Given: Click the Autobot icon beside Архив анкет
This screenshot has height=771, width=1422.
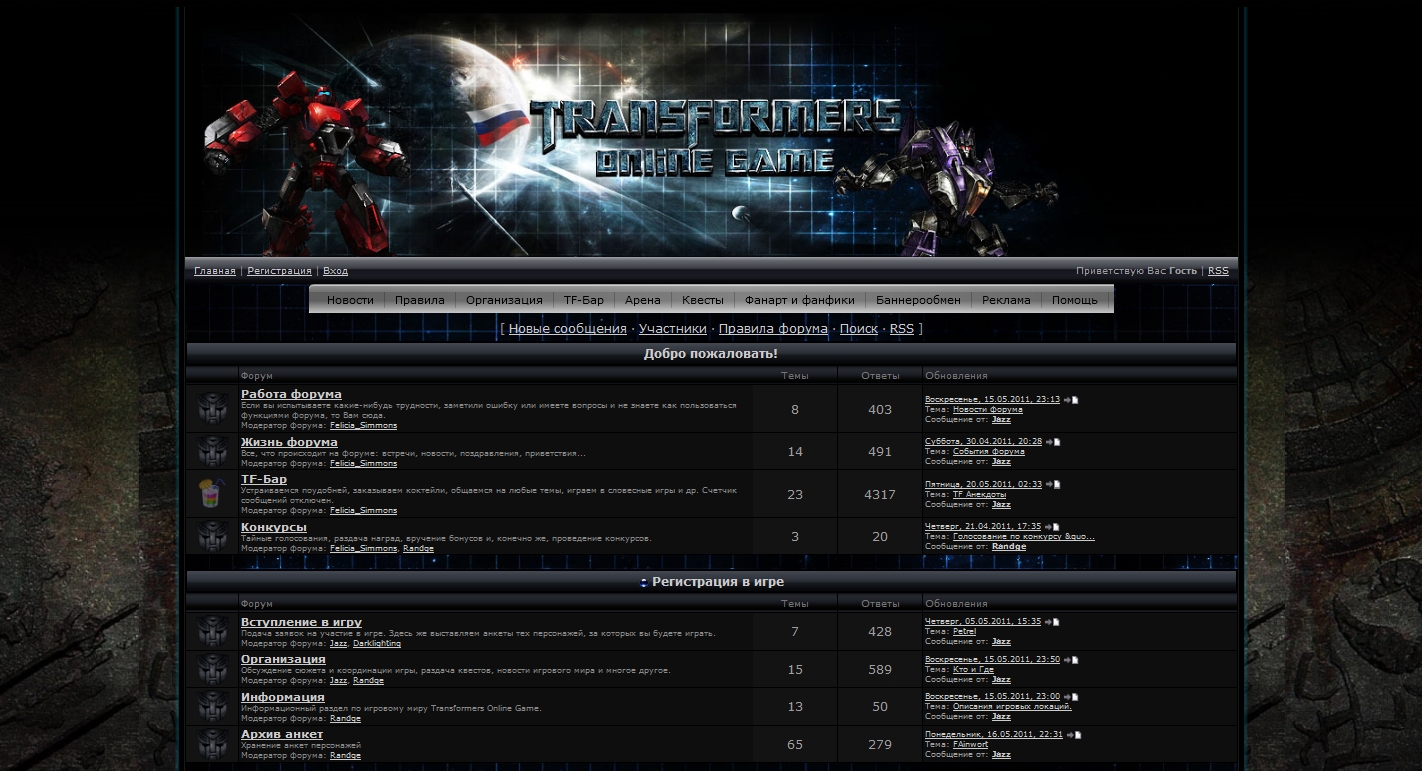Looking at the screenshot, I should [212, 744].
